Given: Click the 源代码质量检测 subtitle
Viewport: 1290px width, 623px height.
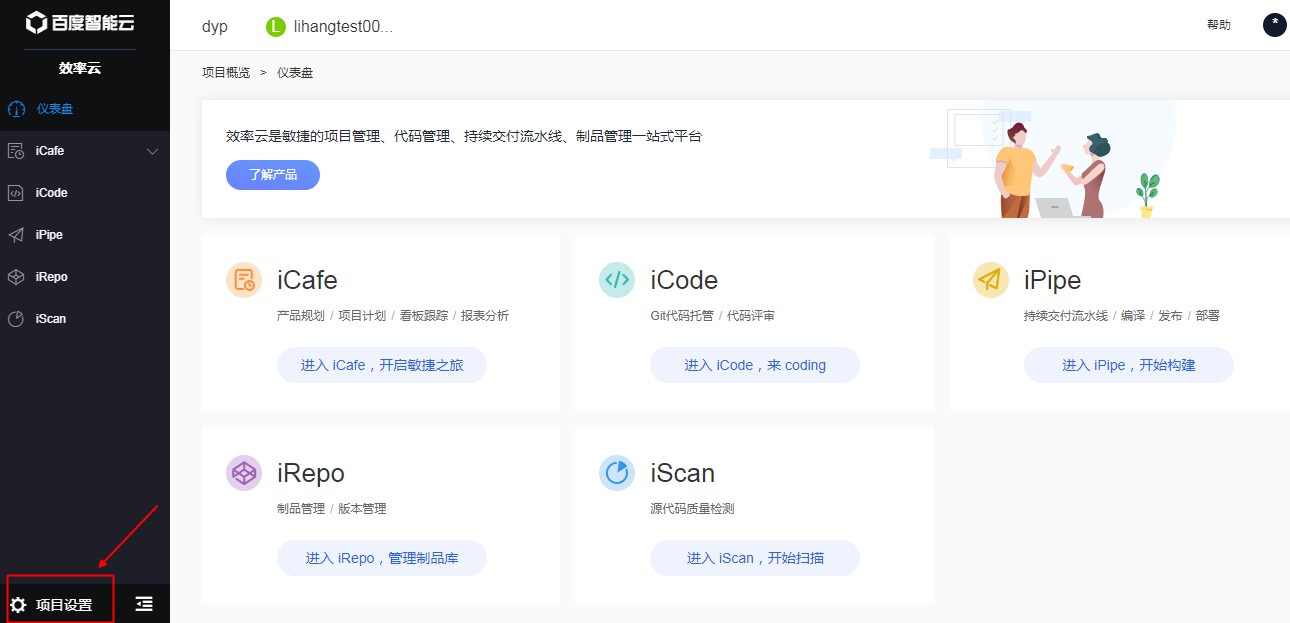Looking at the screenshot, I should [x=693, y=509].
